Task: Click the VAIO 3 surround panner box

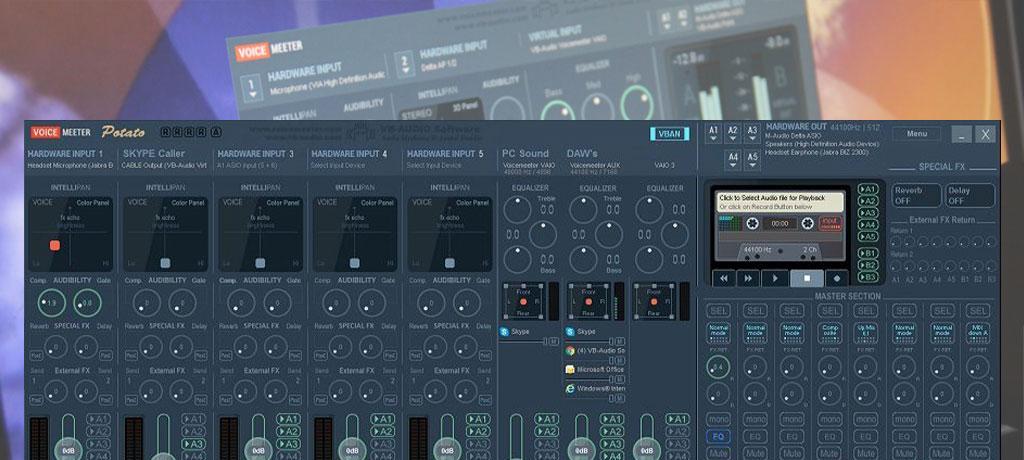Action: [x=654, y=301]
